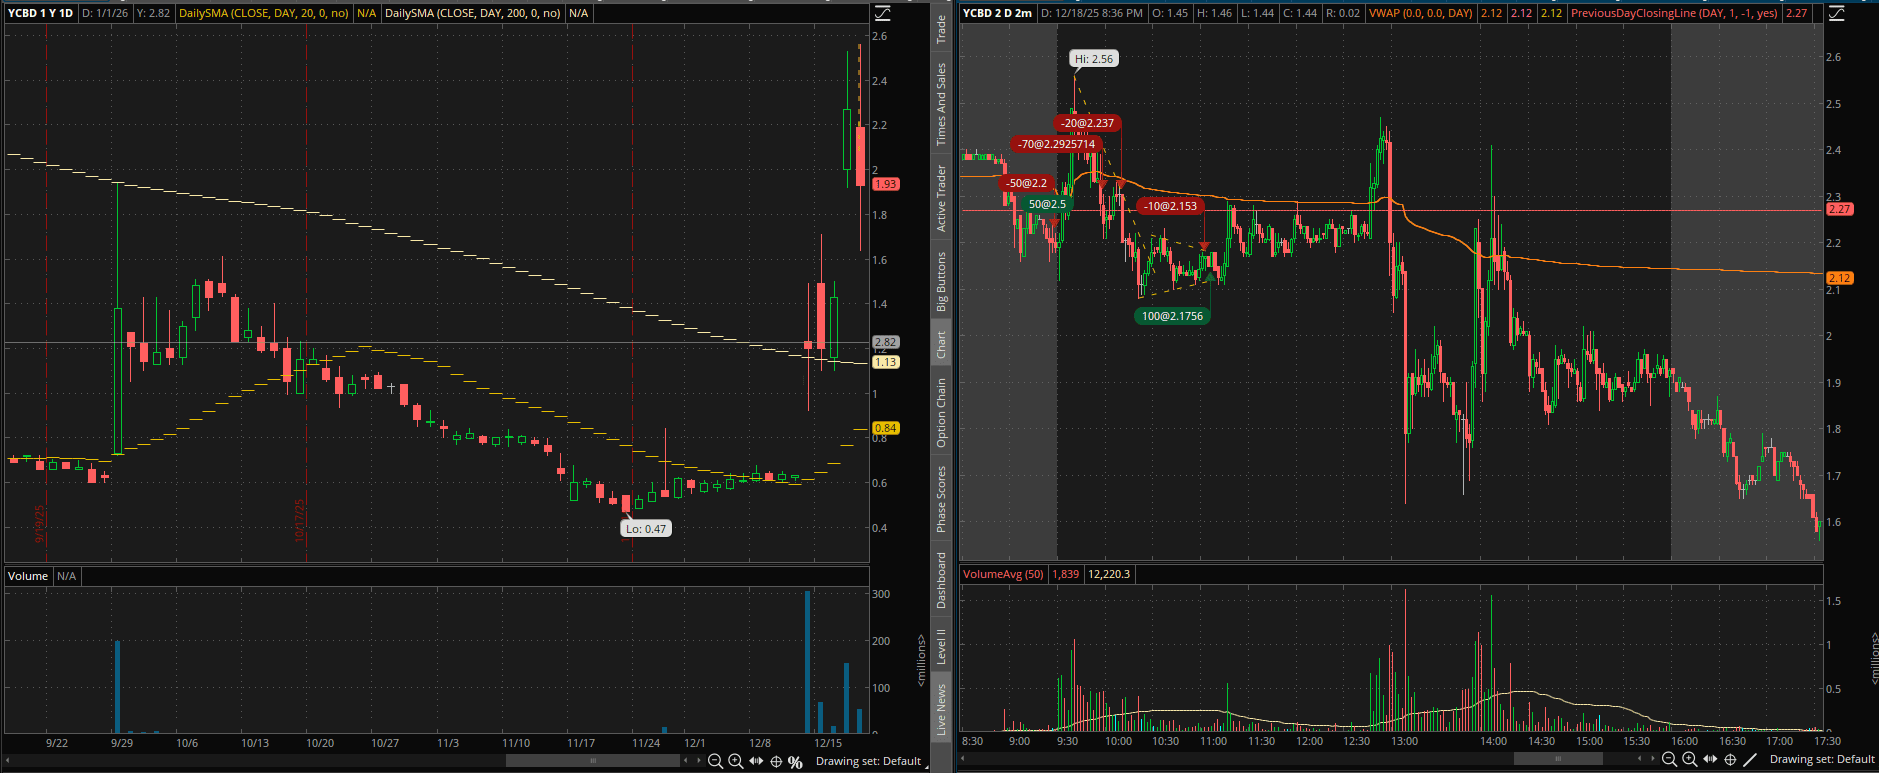Viewport: 1879px width, 773px height.
Task: Switch to Phase Scores side tab
Action: 941,498
